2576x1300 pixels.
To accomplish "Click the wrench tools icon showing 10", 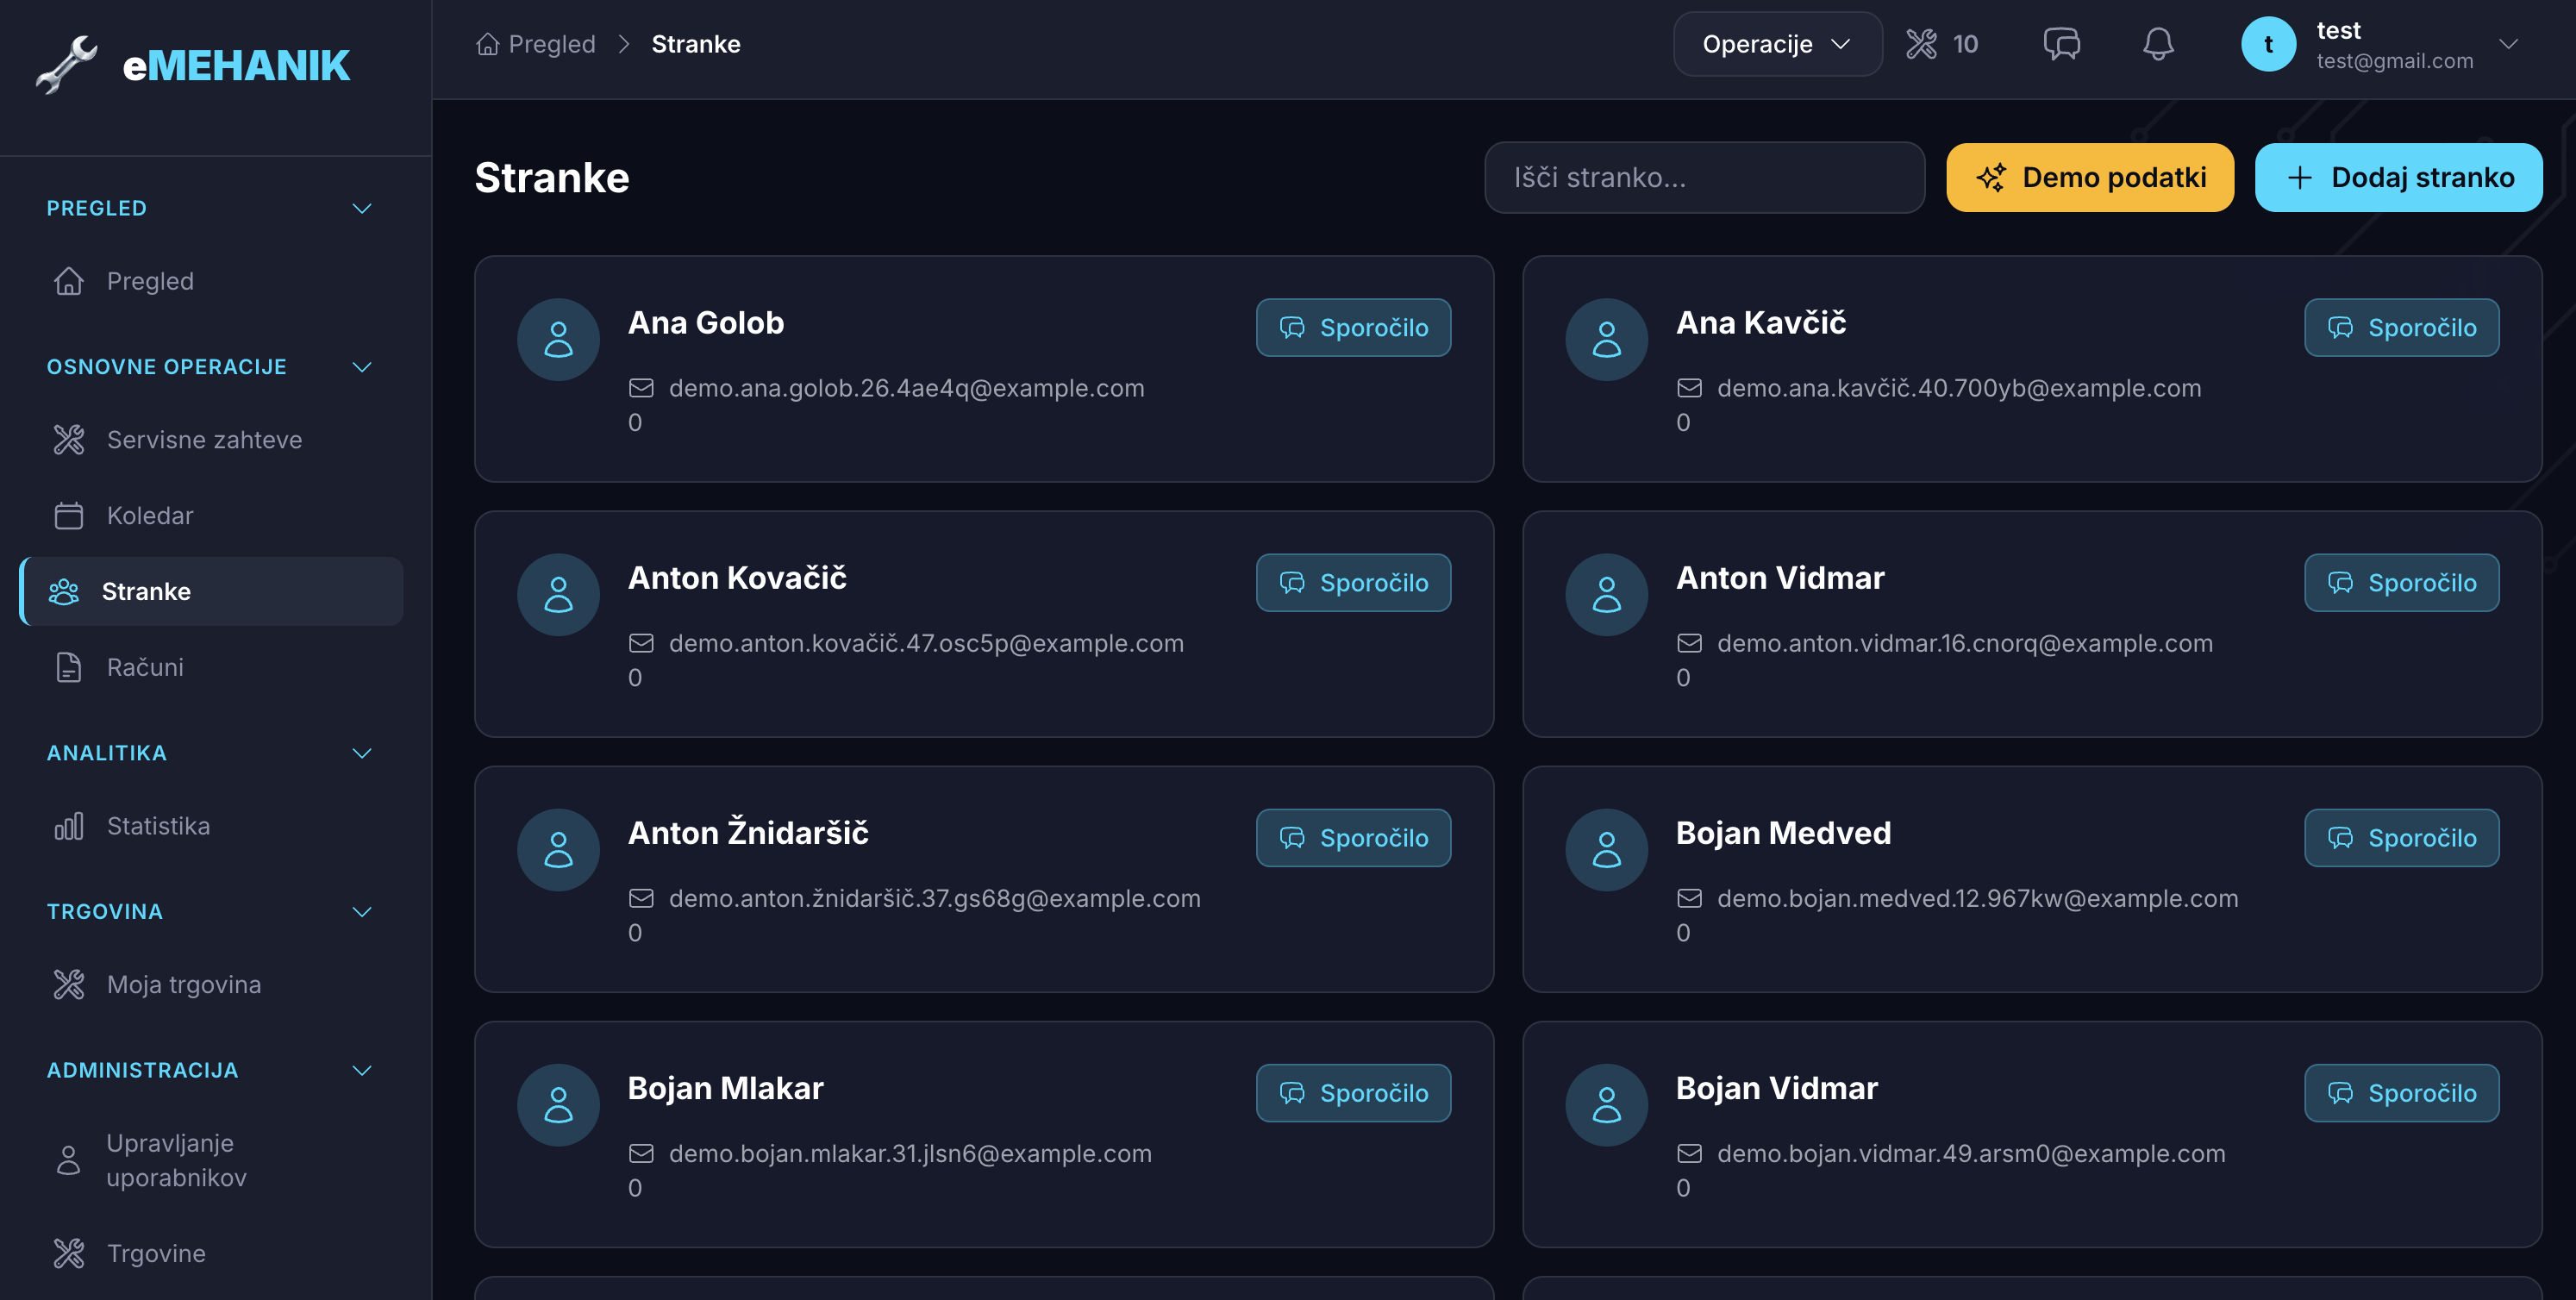I will click(1921, 44).
